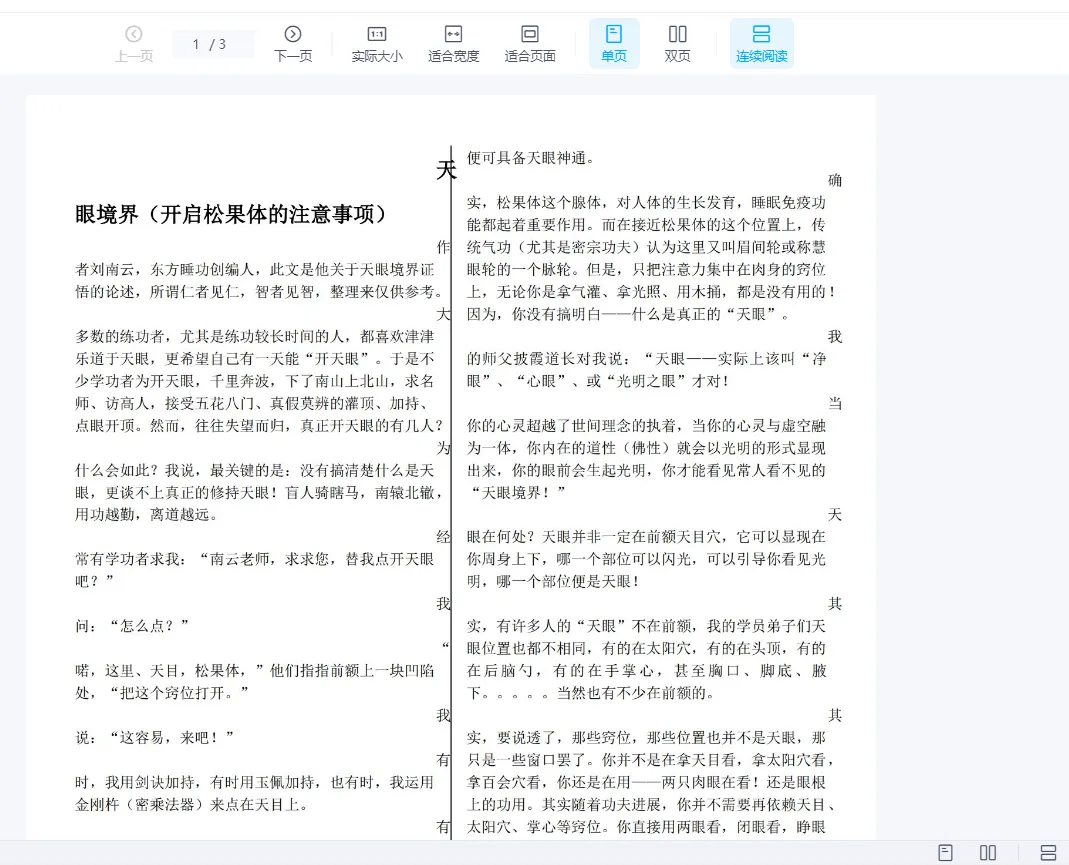Click the document title about 松果体

(231, 214)
